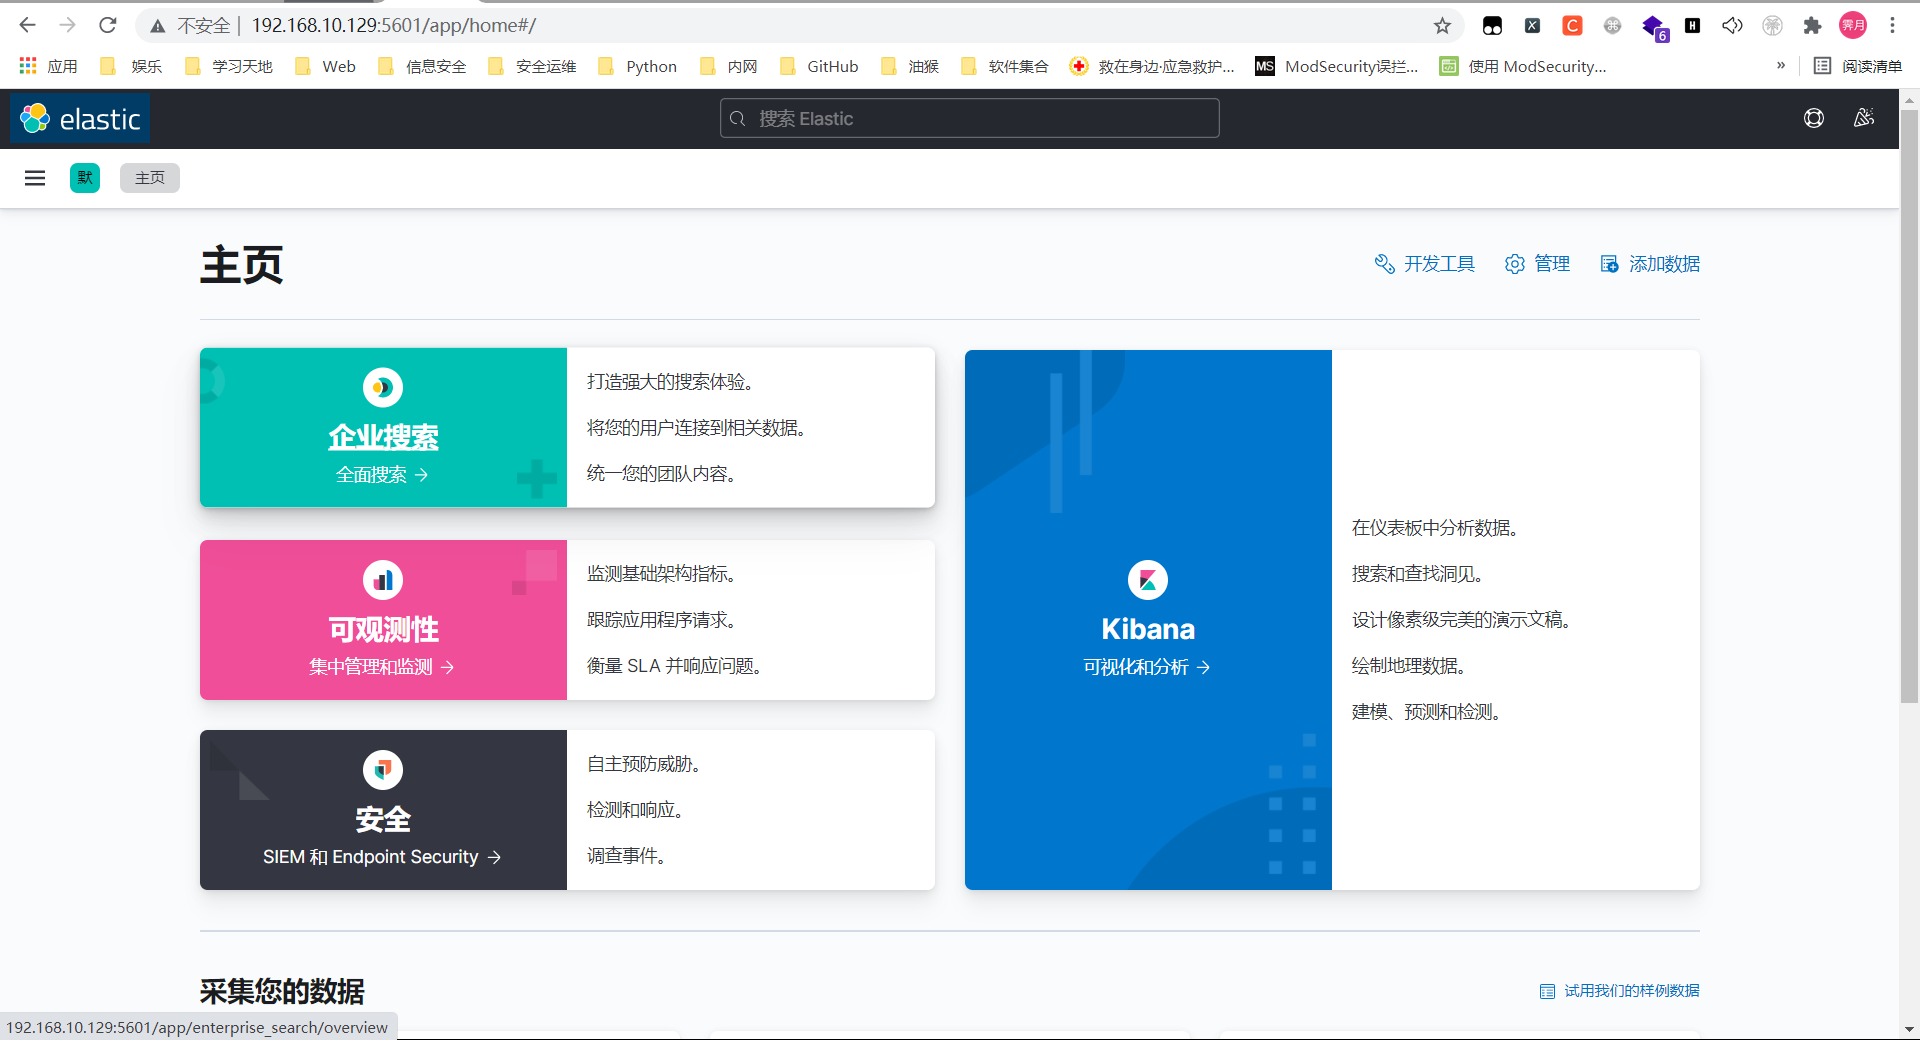The height and width of the screenshot is (1040, 1920).
Task: Bookmark this page with star icon
Action: (1442, 26)
